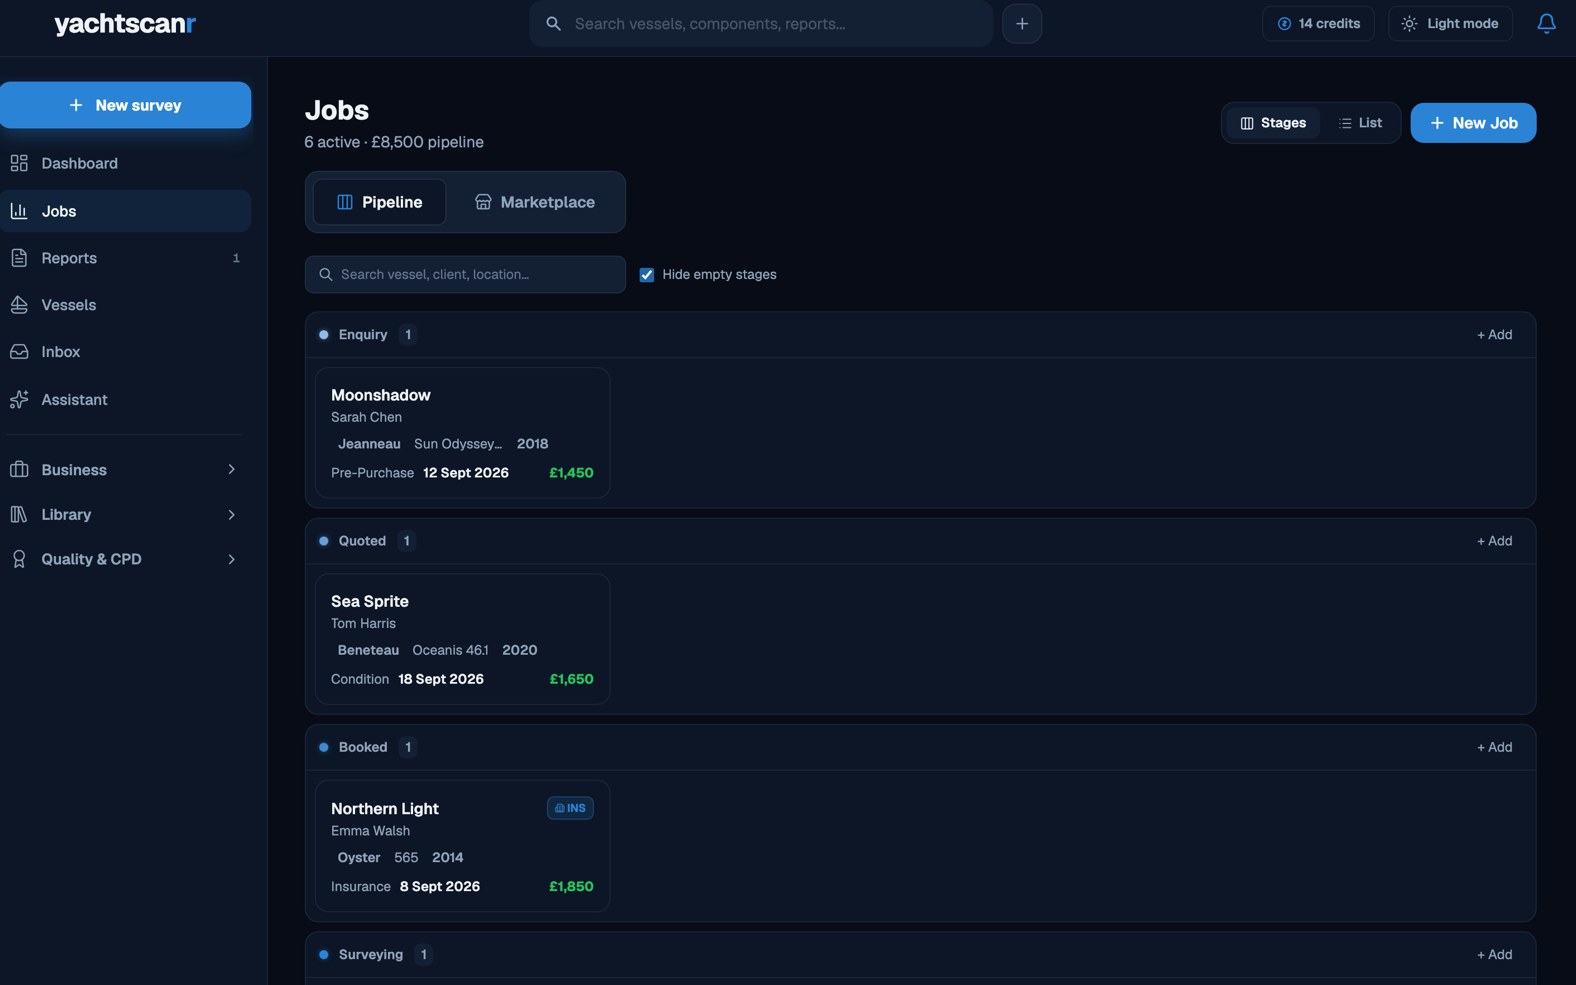The image size is (1576, 985).
Task: Switch to Stages view
Action: [x=1273, y=123]
